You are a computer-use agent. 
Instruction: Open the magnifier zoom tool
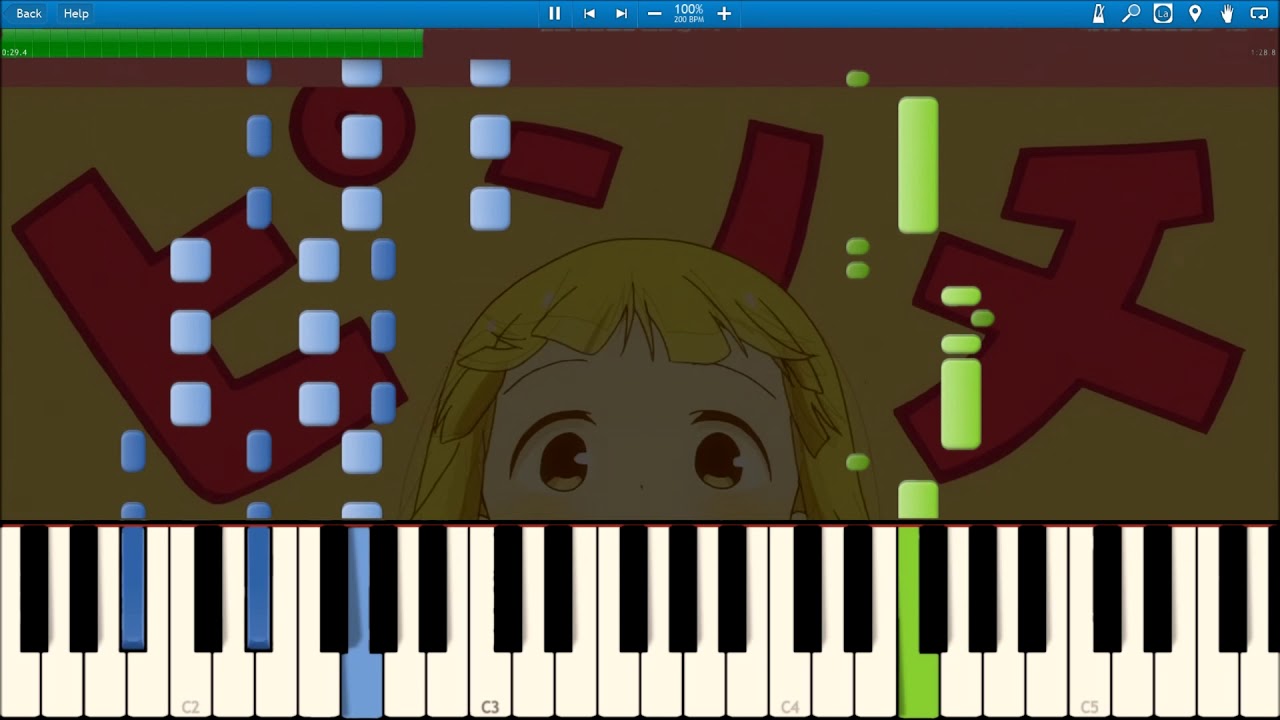point(1131,13)
